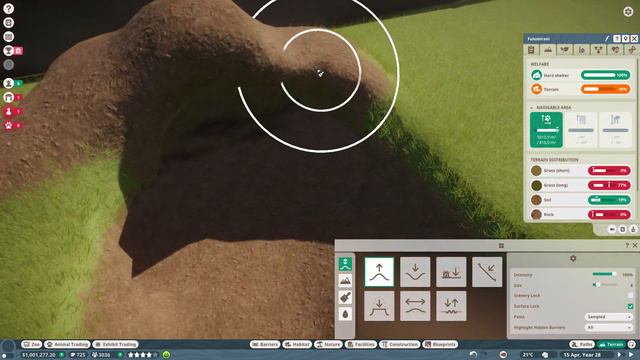Viewport: 640px width, 360px height.
Task: Select the Terrain welfare row
Action: 580,89
